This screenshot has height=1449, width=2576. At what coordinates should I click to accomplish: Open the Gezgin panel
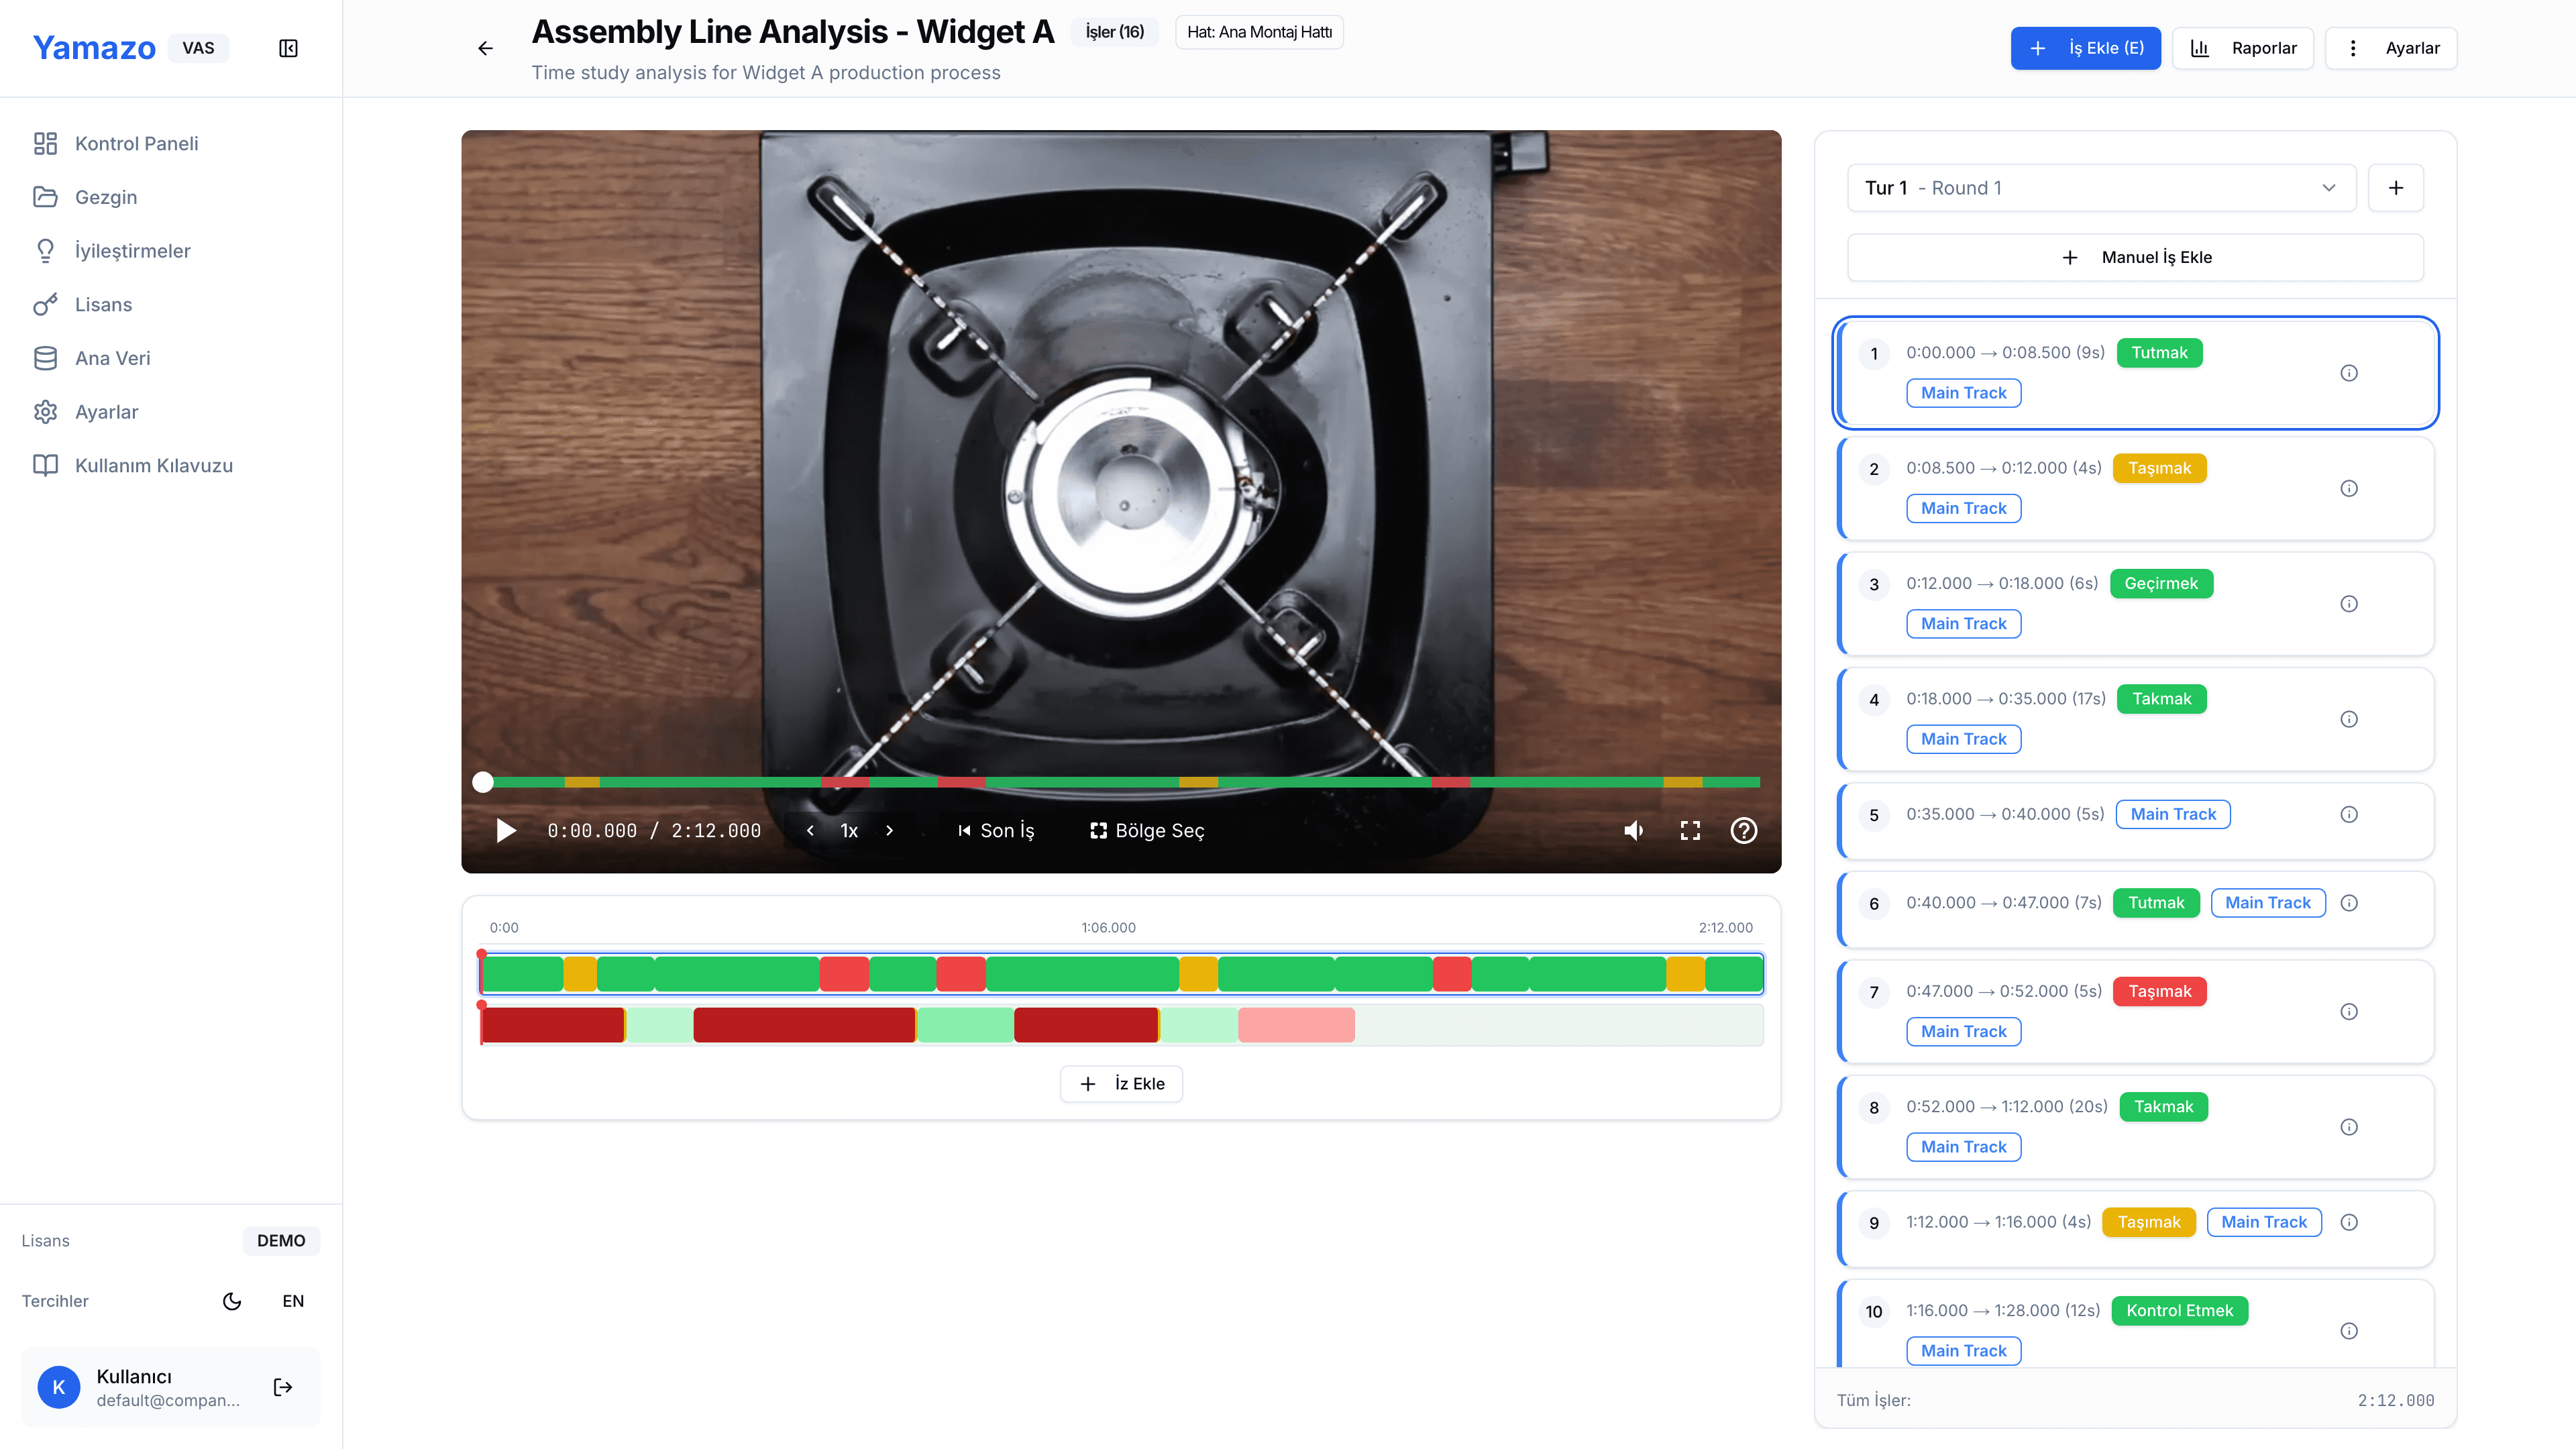click(x=107, y=197)
